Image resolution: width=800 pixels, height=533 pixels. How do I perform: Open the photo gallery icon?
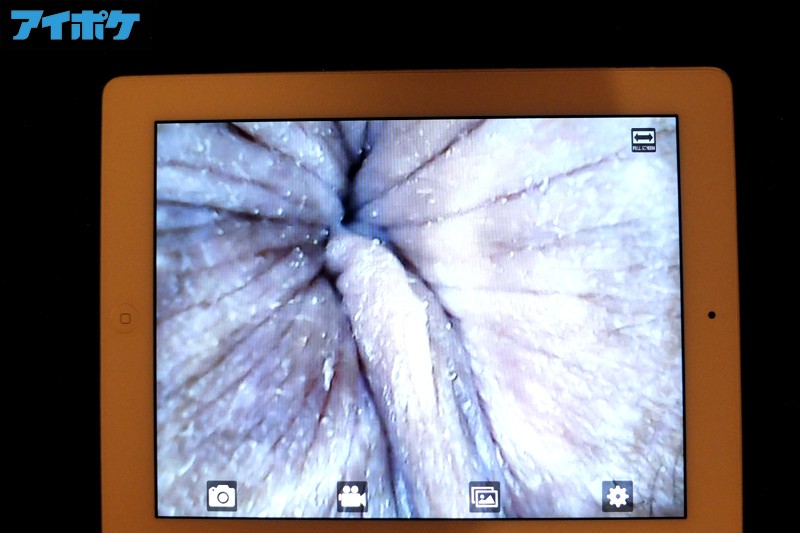(485, 495)
